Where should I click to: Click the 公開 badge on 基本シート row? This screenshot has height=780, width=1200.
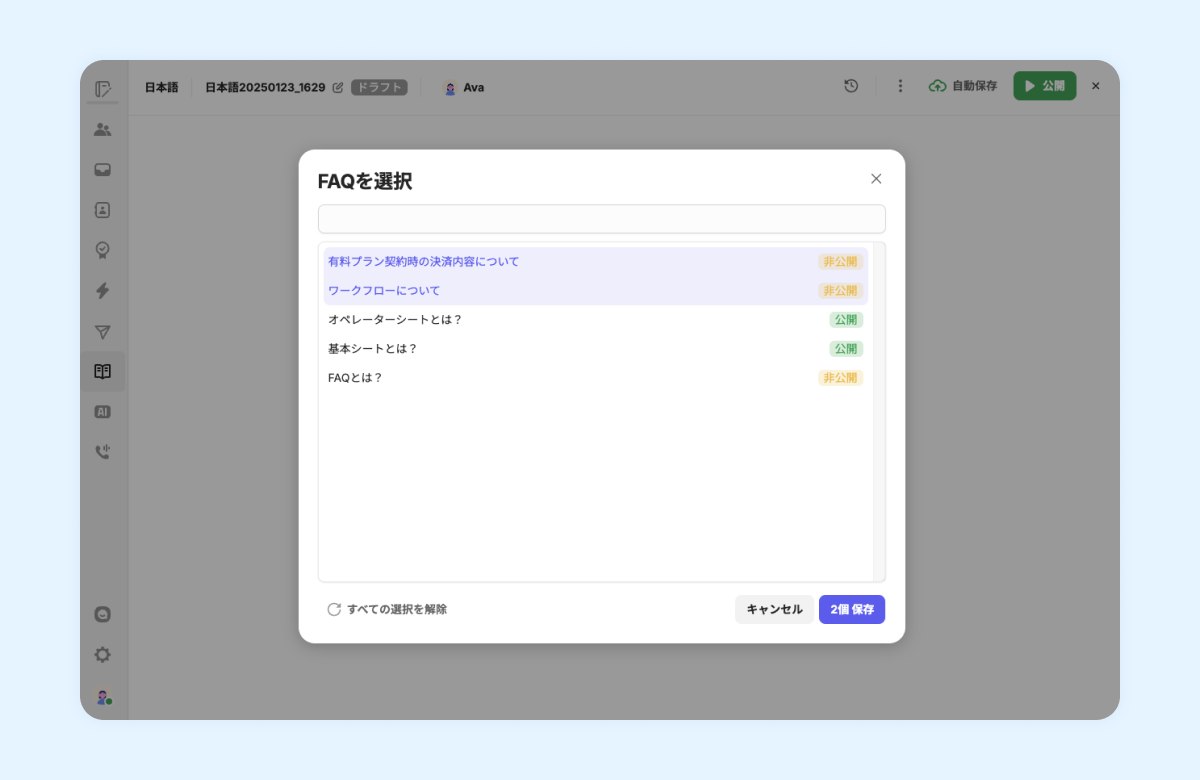coord(846,349)
